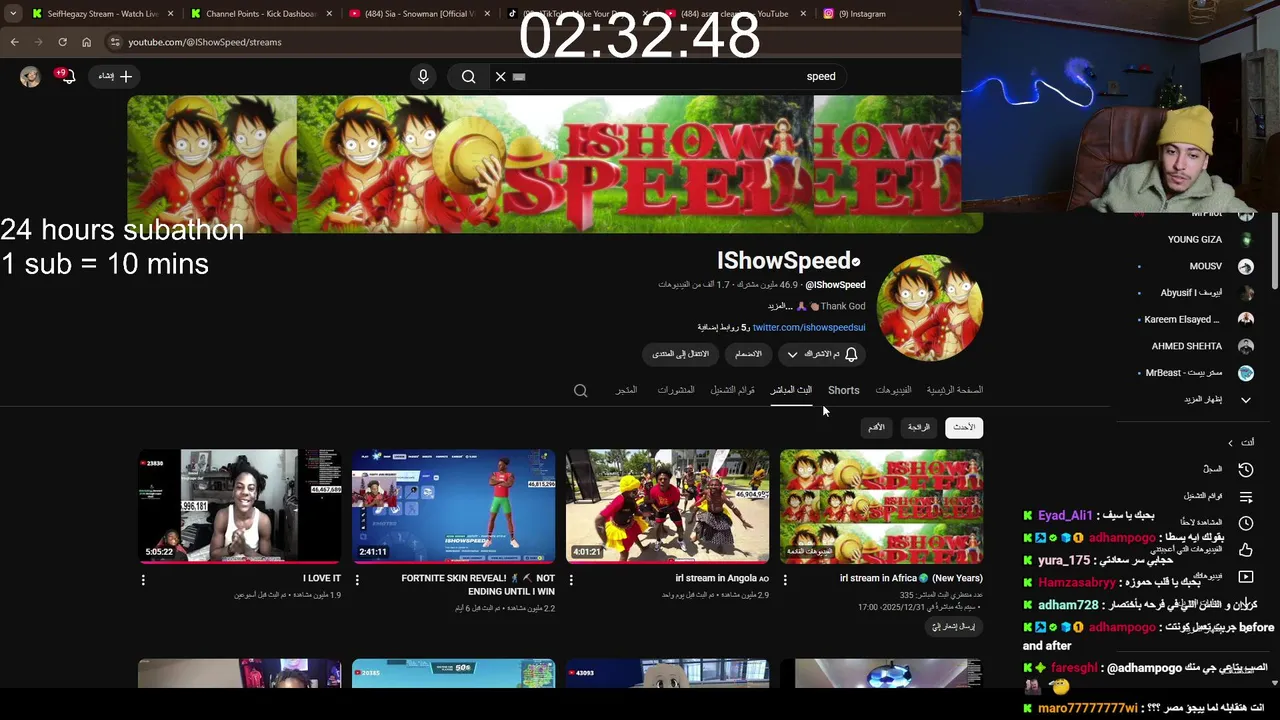Open options menu for 'FORTNITE SKIN REVEAL'

point(357,580)
